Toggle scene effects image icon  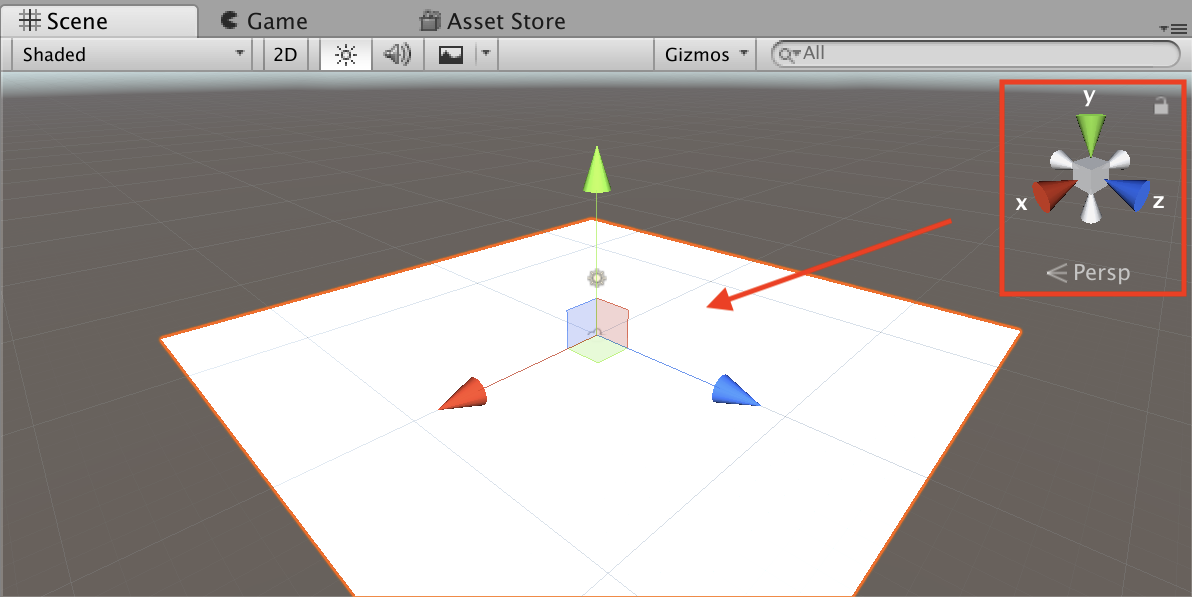point(451,55)
